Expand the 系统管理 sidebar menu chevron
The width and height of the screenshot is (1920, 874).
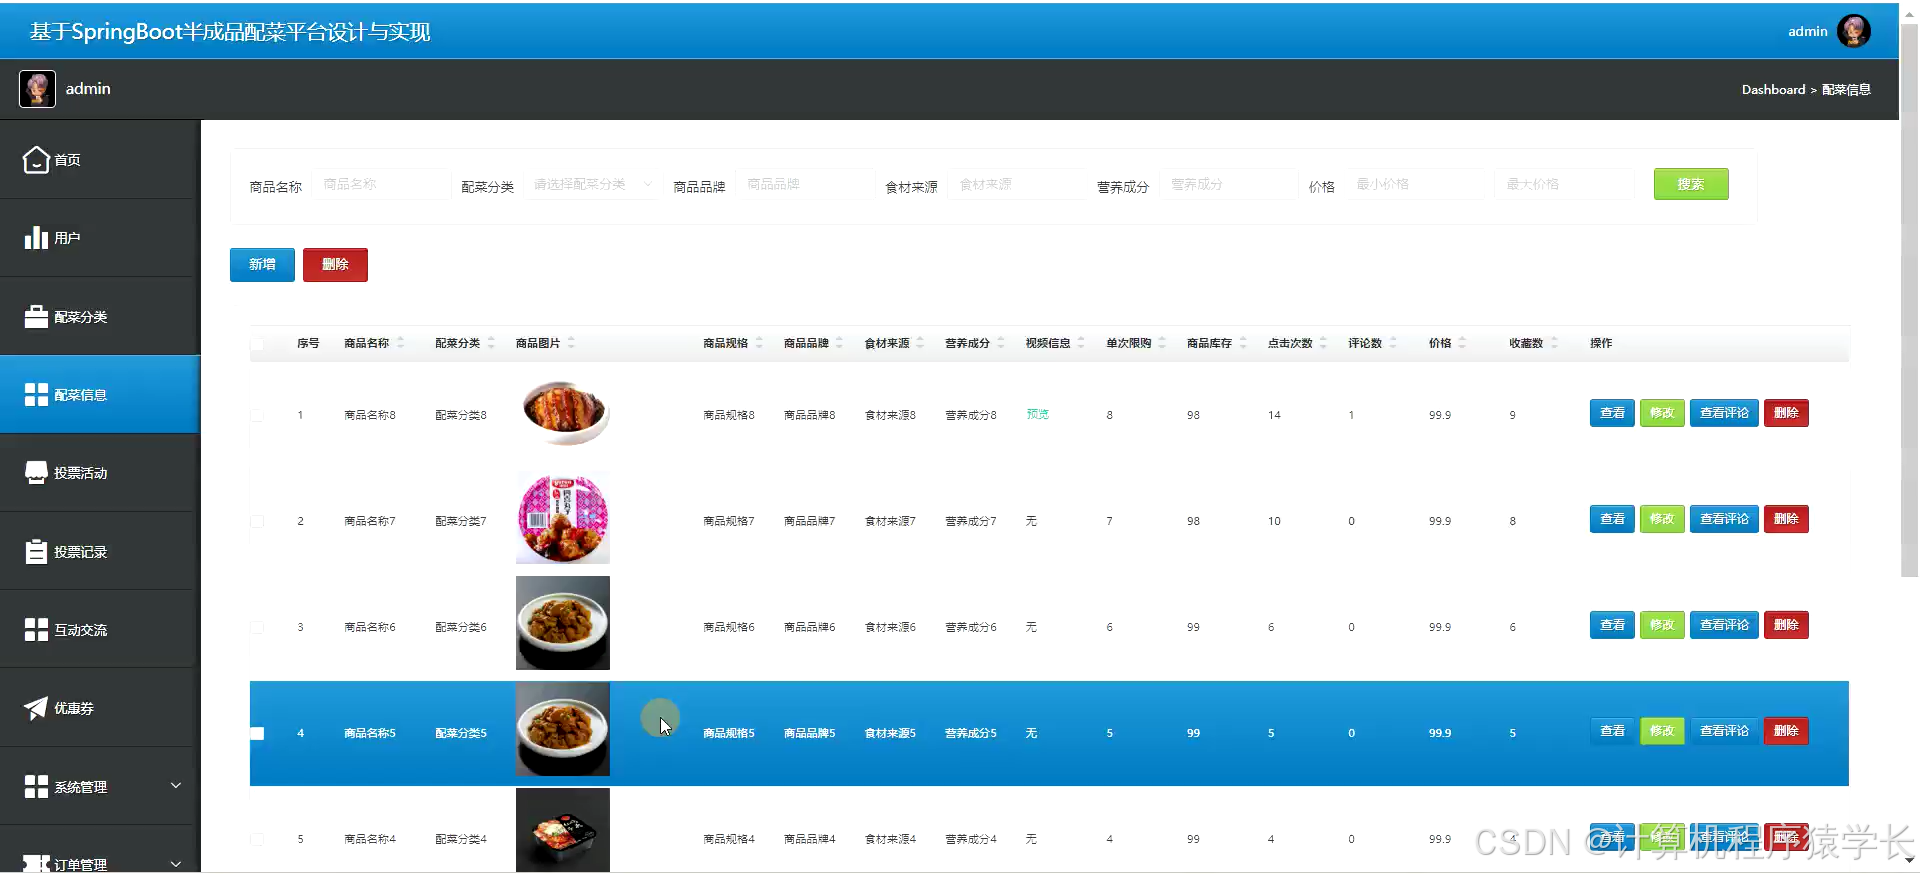pos(176,785)
